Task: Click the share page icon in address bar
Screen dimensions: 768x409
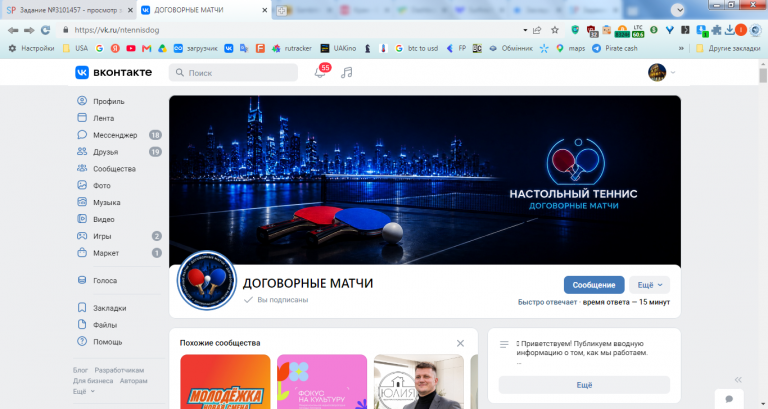Action: pyautogui.click(x=537, y=30)
